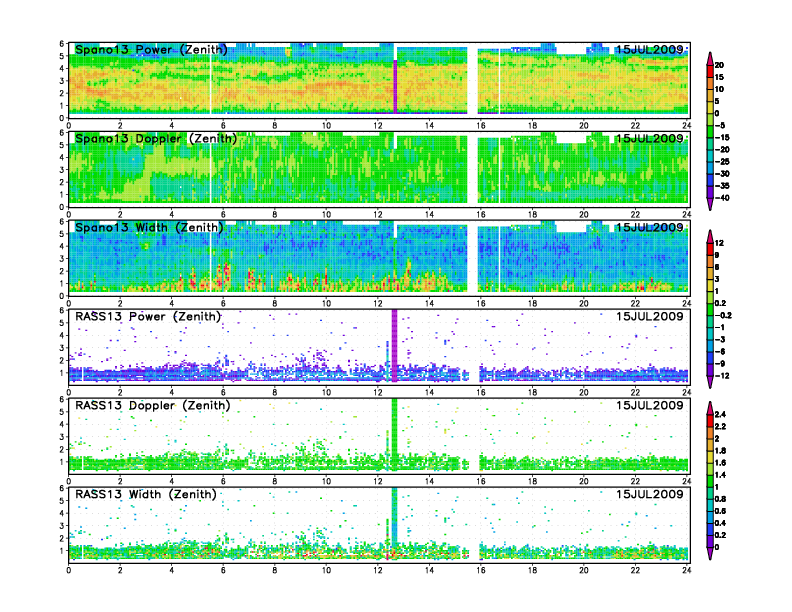Click the "Spano13 Doppler (Zenith)" panel title

click(156, 138)
